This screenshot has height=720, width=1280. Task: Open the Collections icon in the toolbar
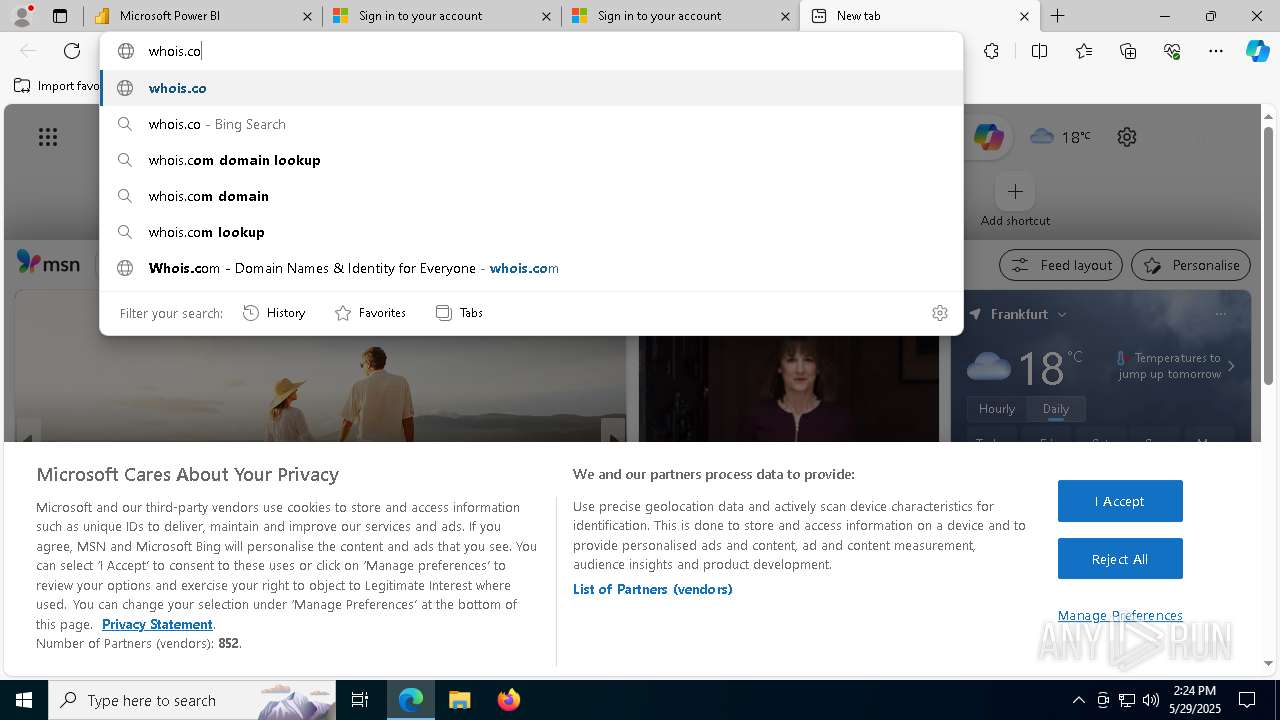tap(1128, 51)
